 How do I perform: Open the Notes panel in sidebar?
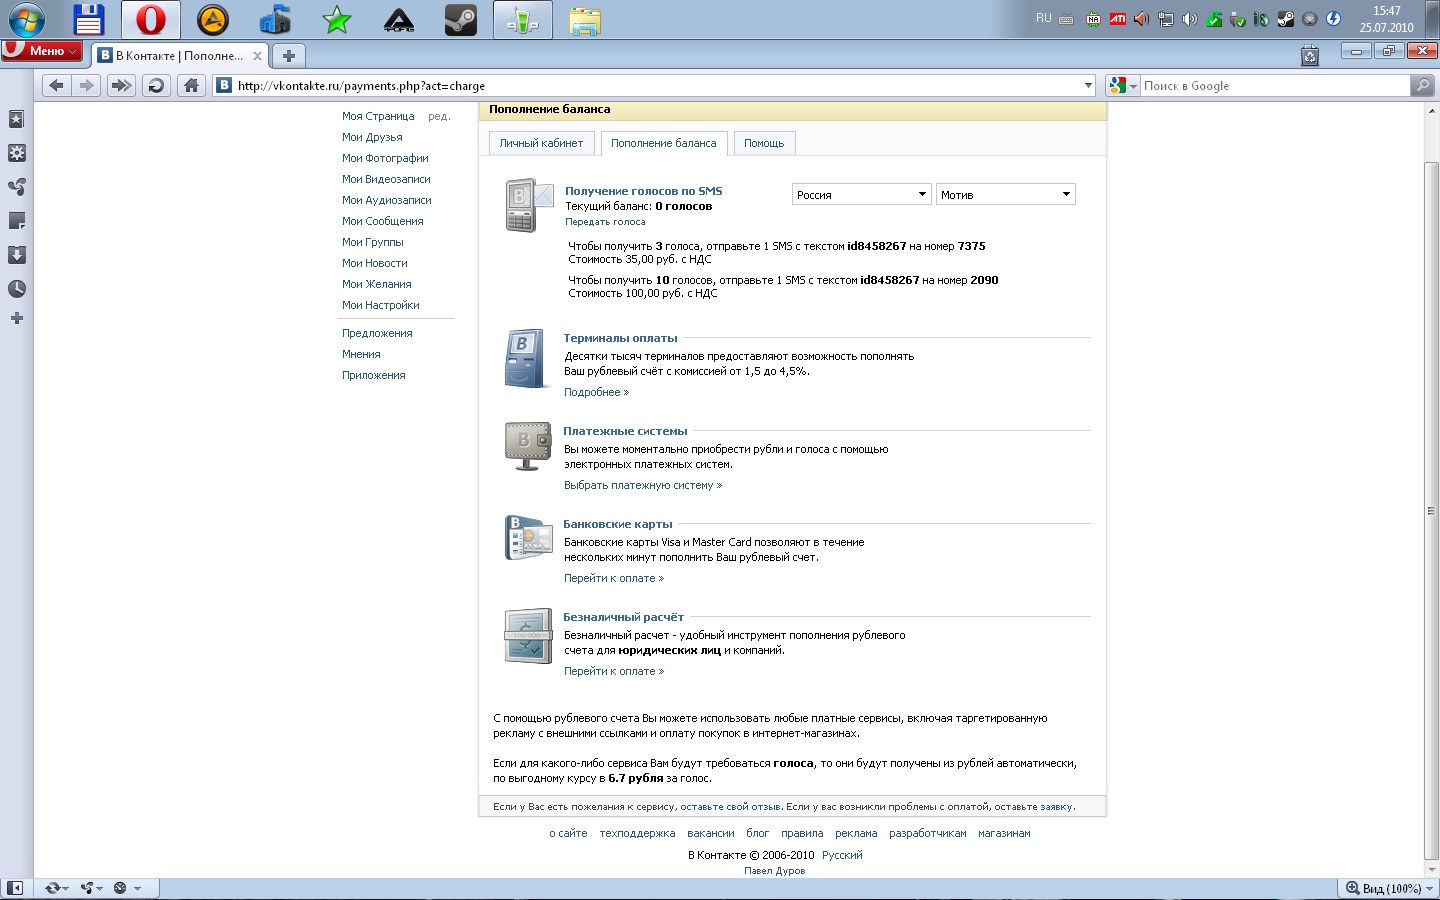pyautogui.click(x=16, y=221)
